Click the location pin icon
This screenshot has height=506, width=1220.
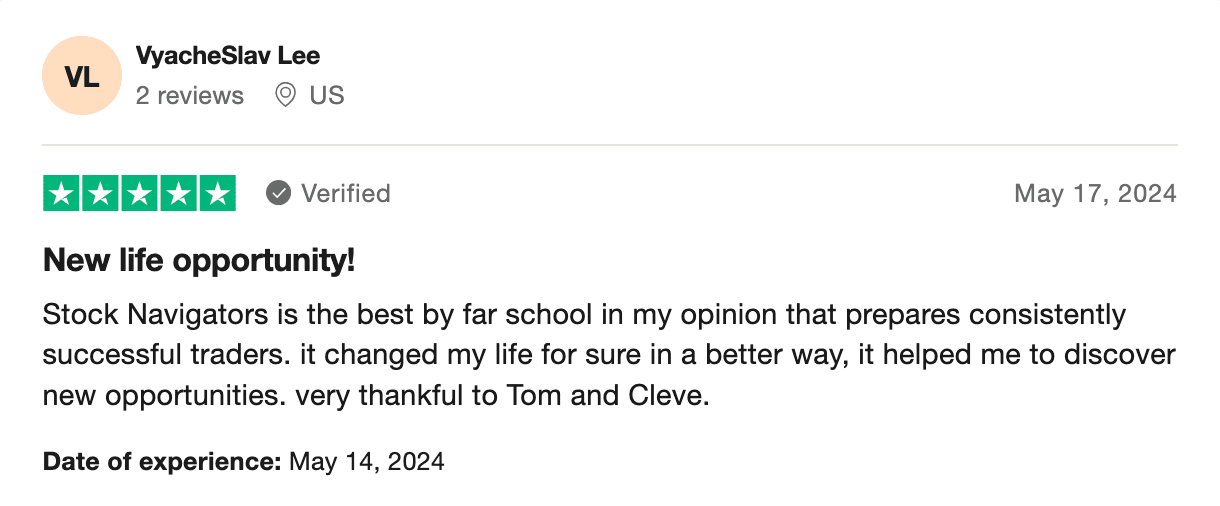click(286, 95)
